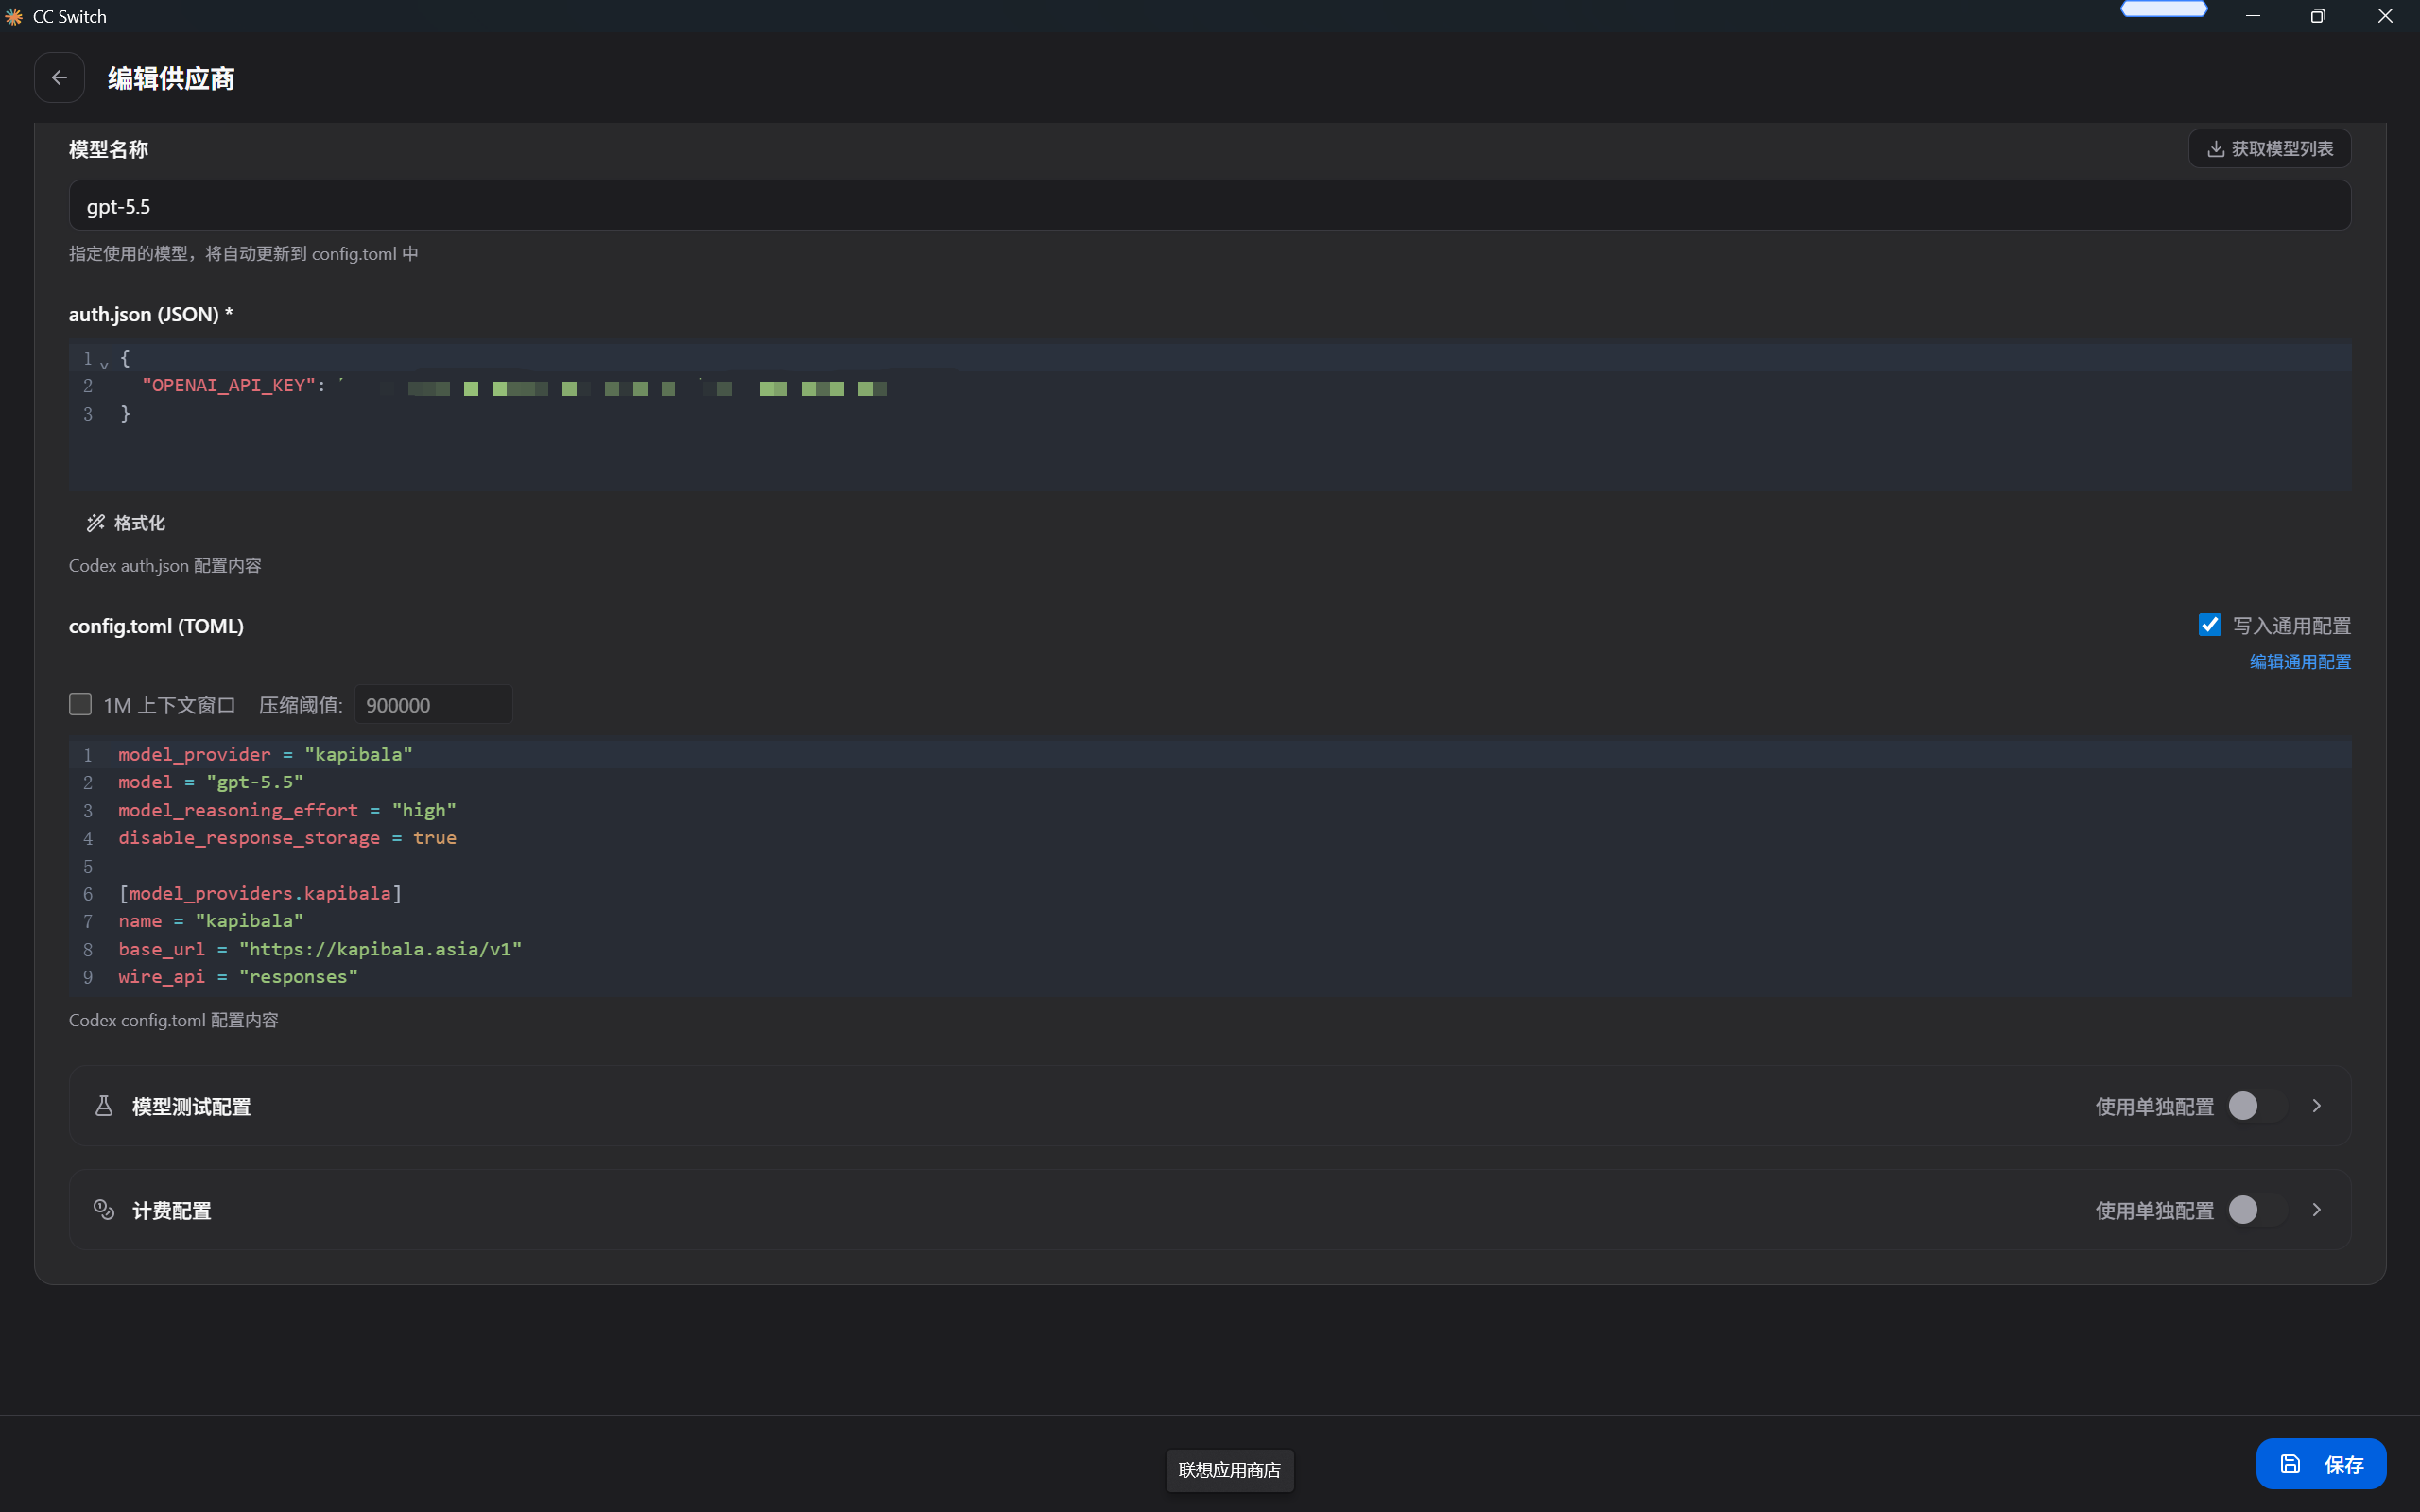This screenshot has height=1512, width=2420.
Task: Toggle 使用单独配置 for 计费配置
Action: (2257, 1210)
